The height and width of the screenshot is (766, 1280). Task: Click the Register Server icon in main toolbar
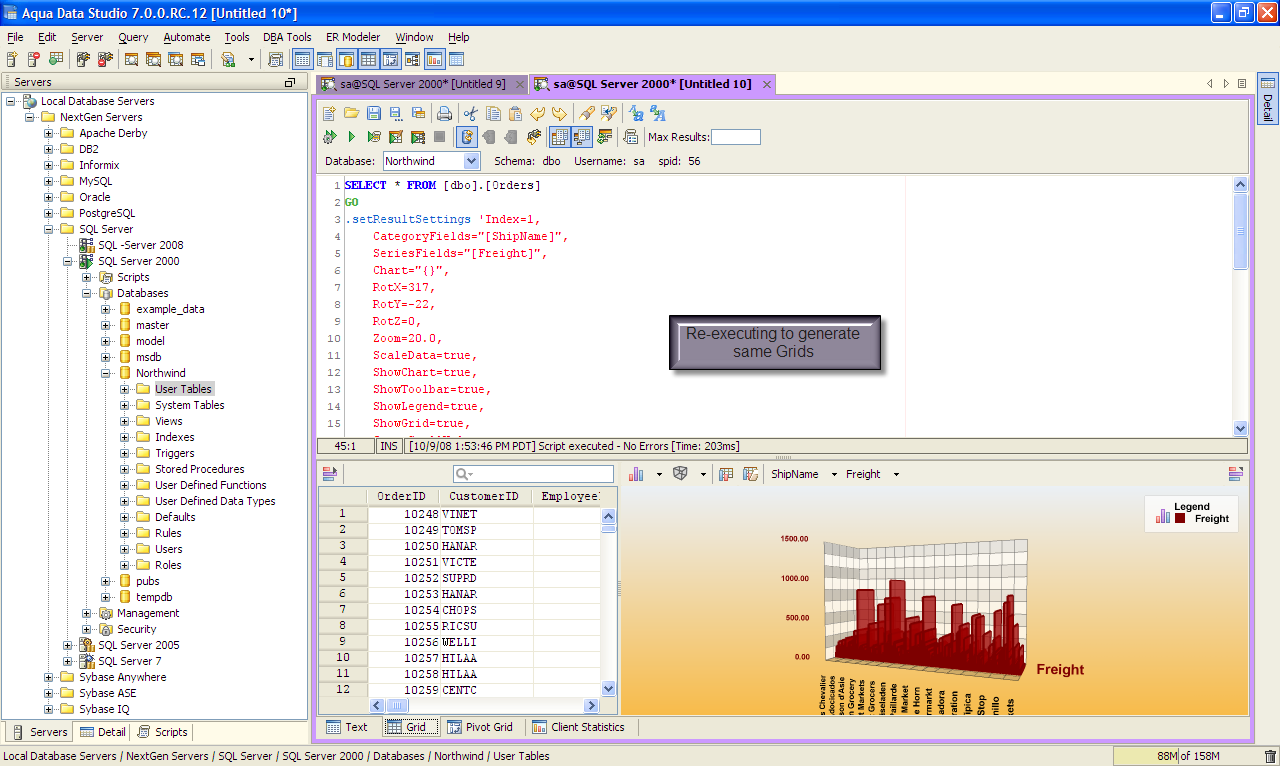[x=12, y=60]
